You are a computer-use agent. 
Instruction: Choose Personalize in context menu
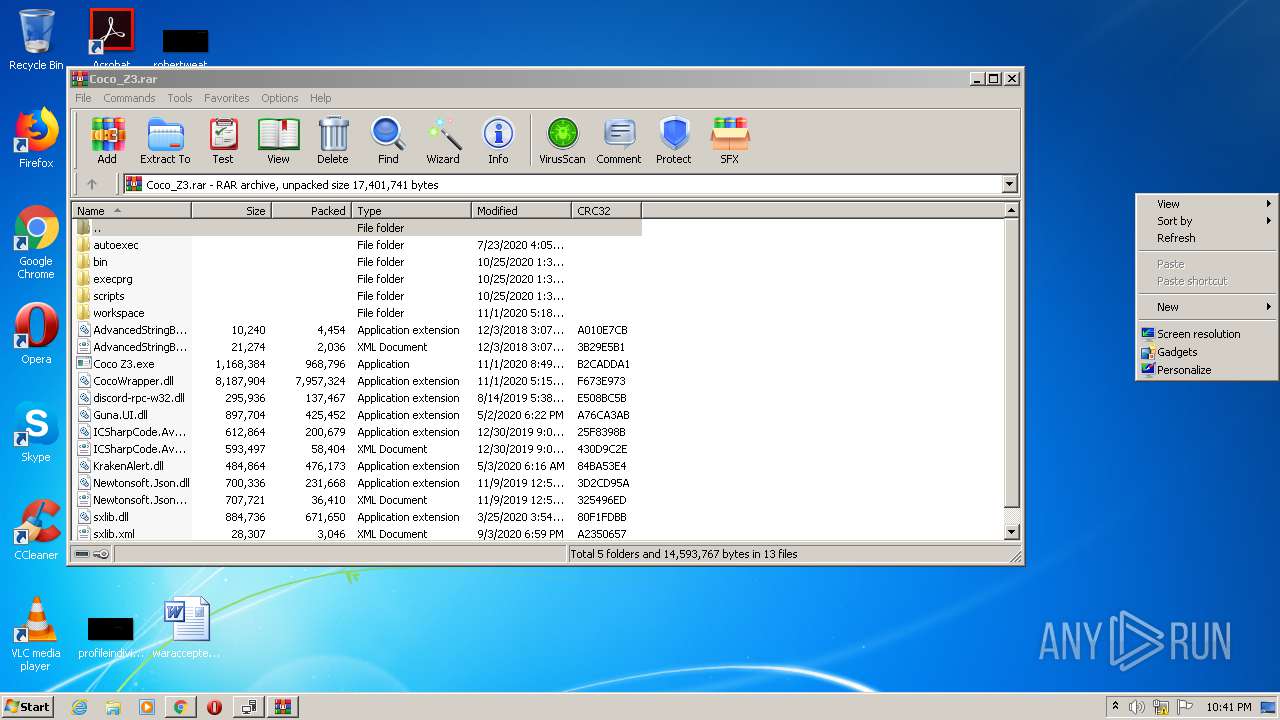pos(1206,370)
